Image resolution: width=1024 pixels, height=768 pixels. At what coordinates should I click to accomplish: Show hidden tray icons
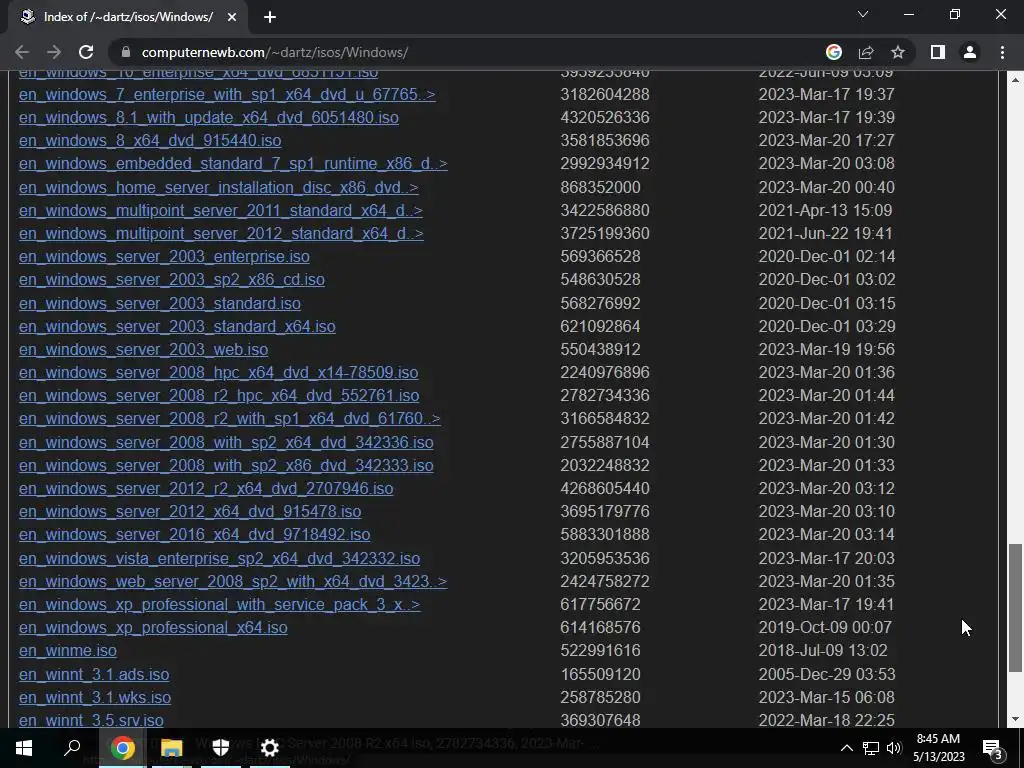(x=846, y=748)
